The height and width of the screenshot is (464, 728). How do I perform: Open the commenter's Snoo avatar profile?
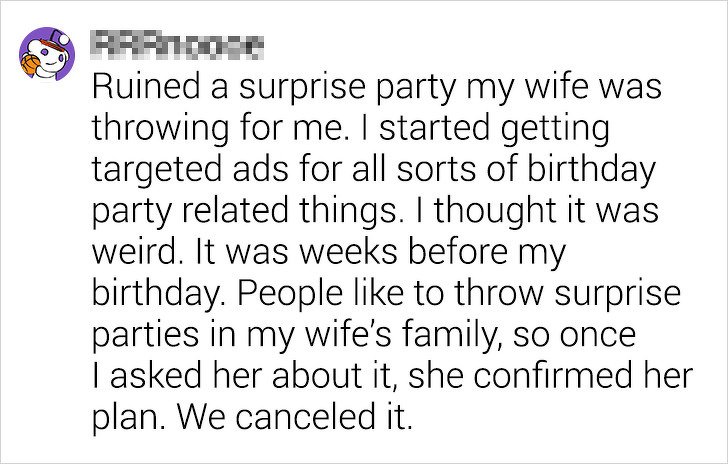46,54
